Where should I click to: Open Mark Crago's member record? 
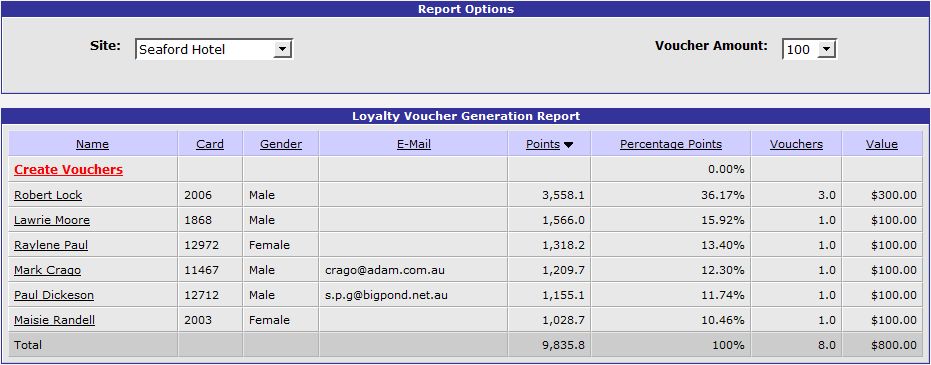(48, 270)
